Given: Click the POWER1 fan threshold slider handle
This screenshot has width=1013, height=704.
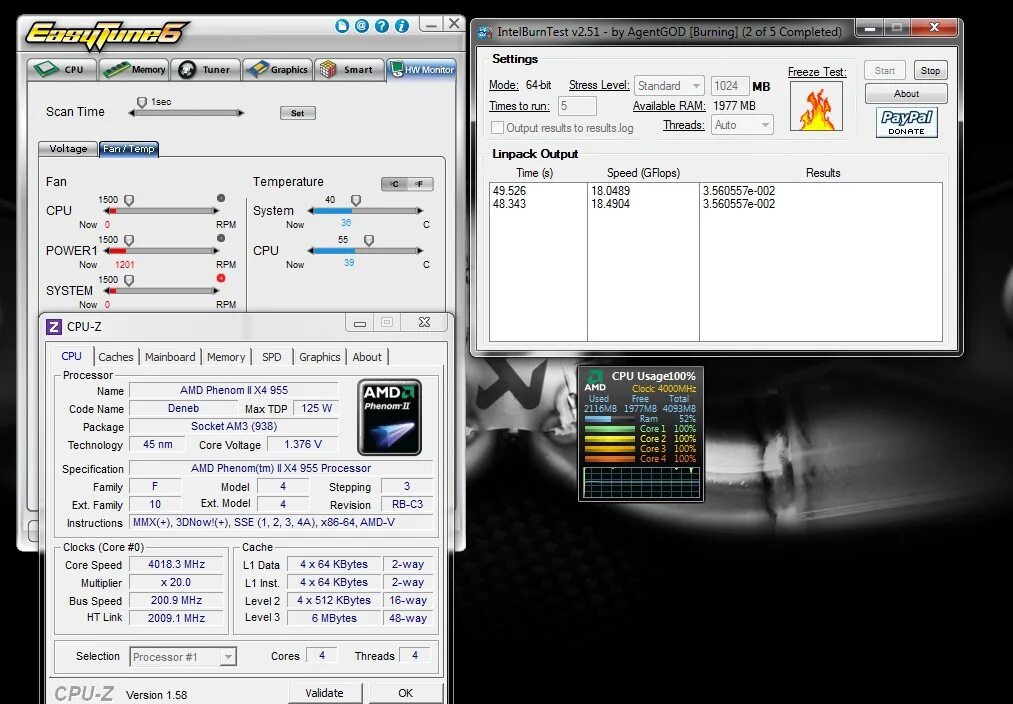Looking at the screenshot, I should (x=129, y=240).
